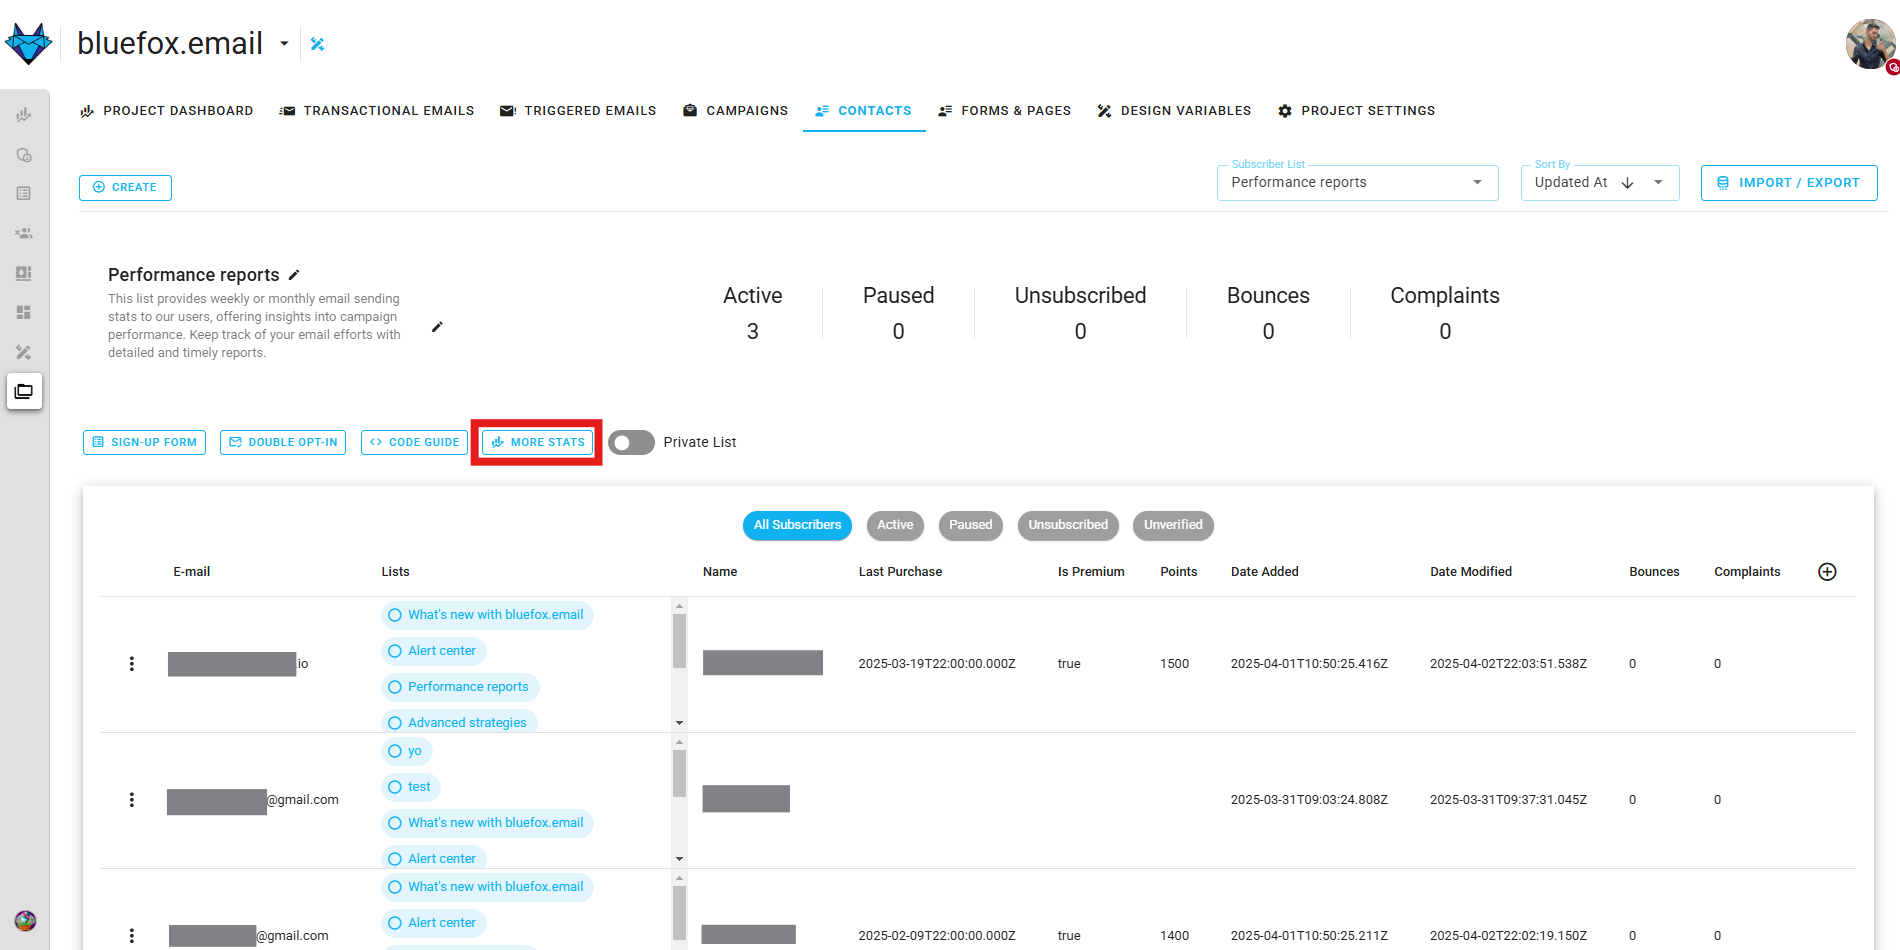Image resolution: width=1900 pixels, height=950 pixels.
Task: Click the colorful globe icon at the sidebar bottom
Action: (25, 921)
